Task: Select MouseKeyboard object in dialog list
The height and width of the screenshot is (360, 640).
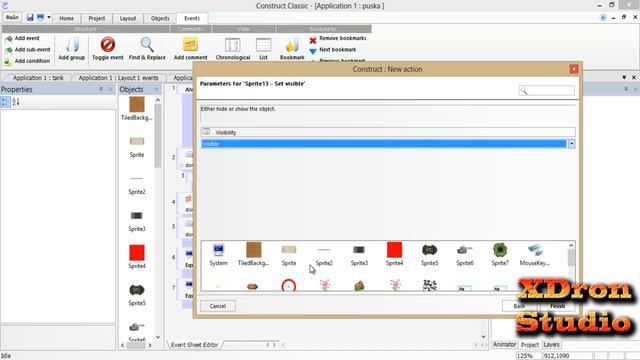Action: point(535,255)
